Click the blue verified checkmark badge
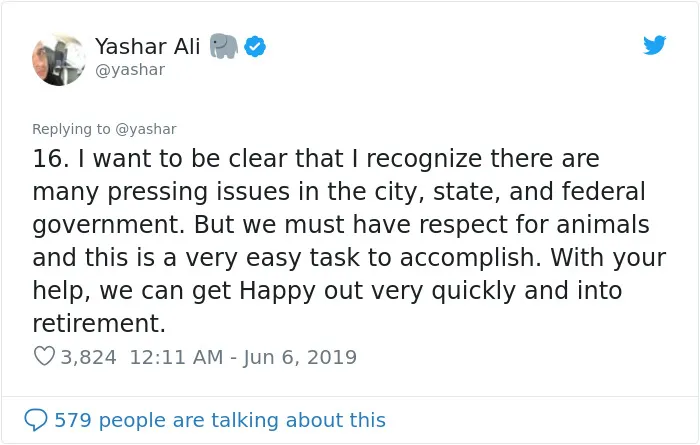Viewport: 700px width, 445px height. click(255, 46)
